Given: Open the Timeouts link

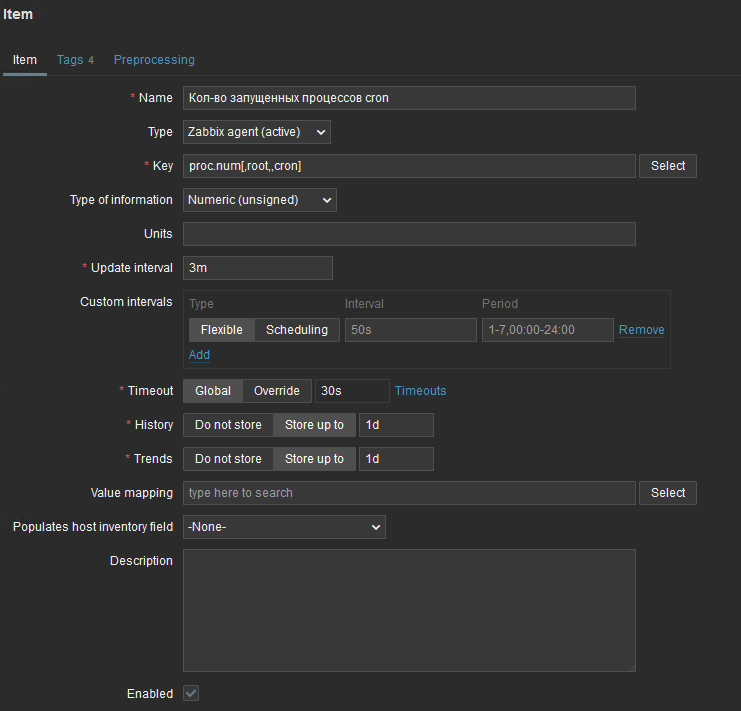Looking at the screenshot, I should tap(420, 391).
